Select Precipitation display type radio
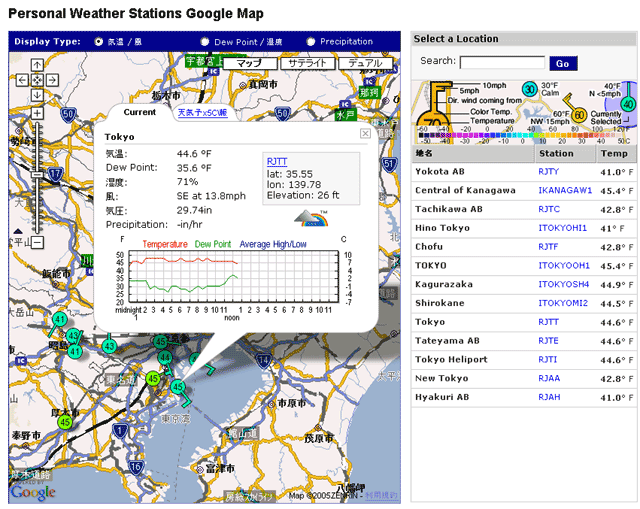Viewport: 640px width, 509px height. click(x=311, y=42)
